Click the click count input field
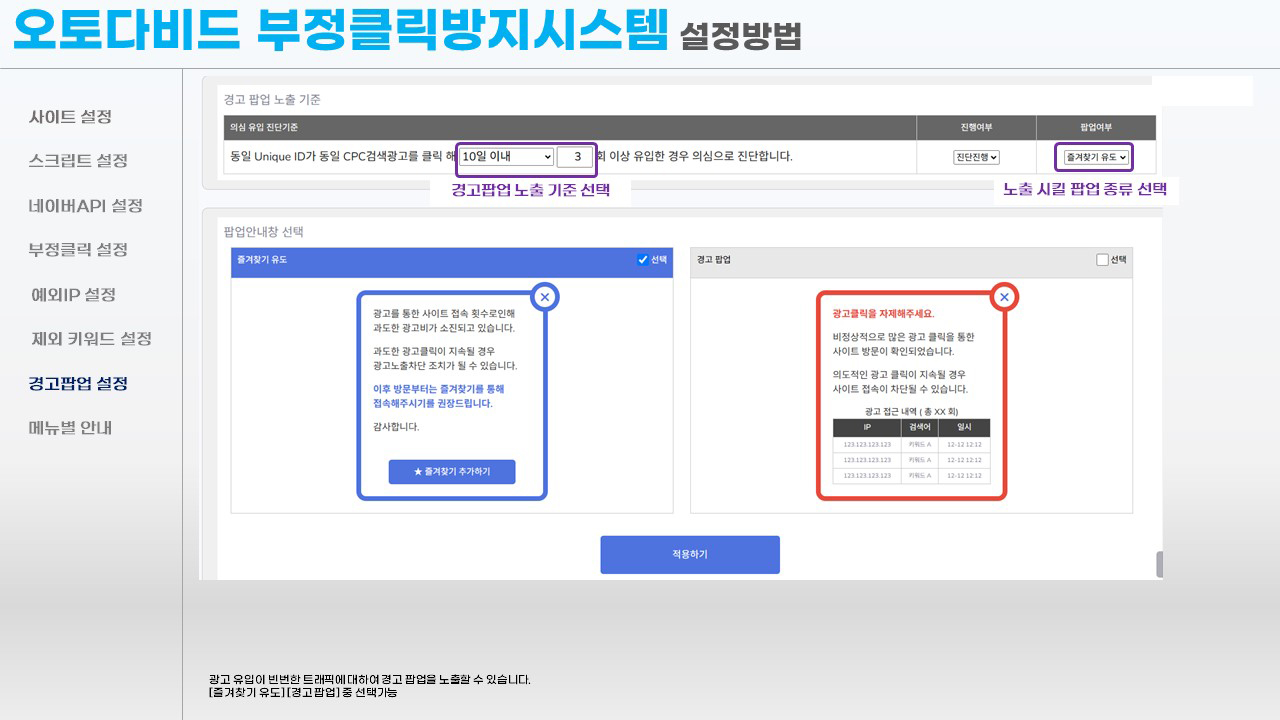Screen dimensions: 1280x720 [575, 157]
